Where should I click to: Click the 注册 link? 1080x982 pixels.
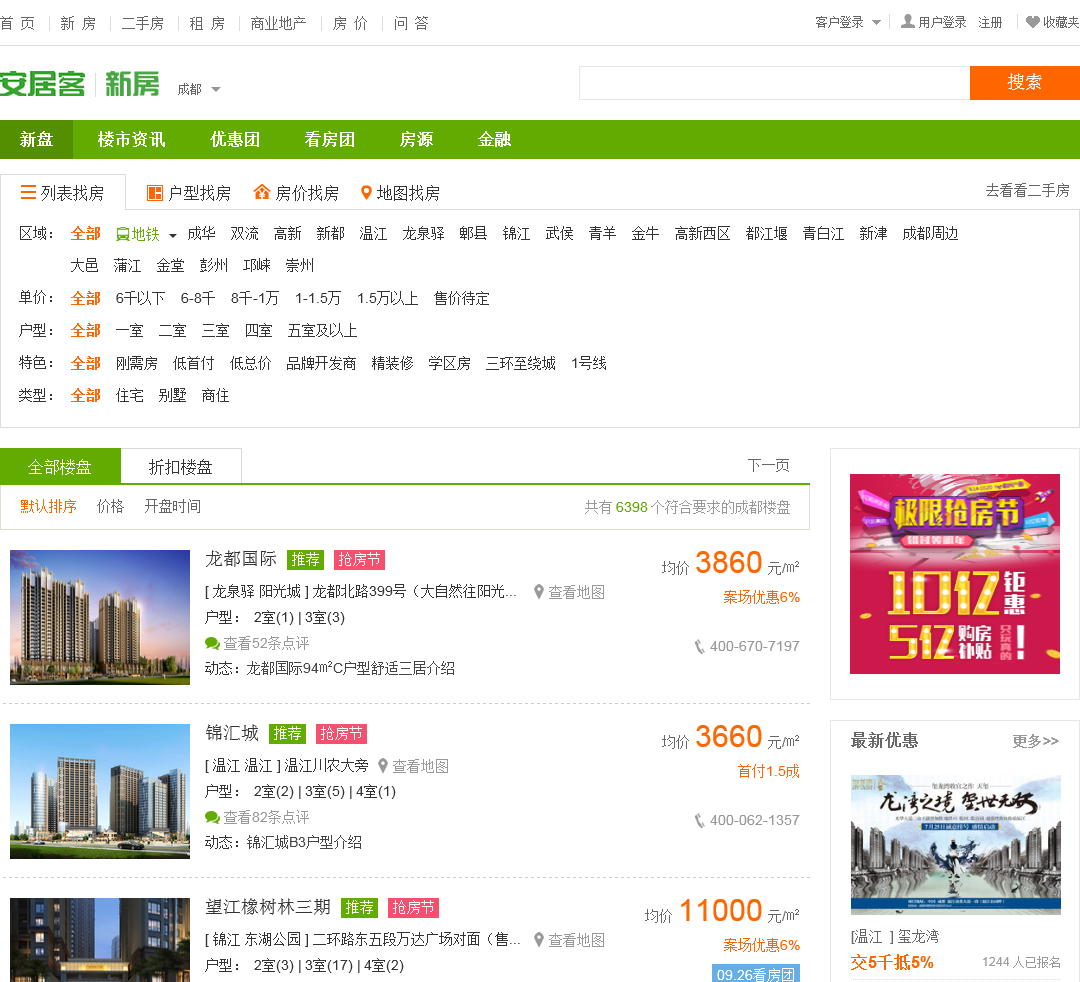990,23
